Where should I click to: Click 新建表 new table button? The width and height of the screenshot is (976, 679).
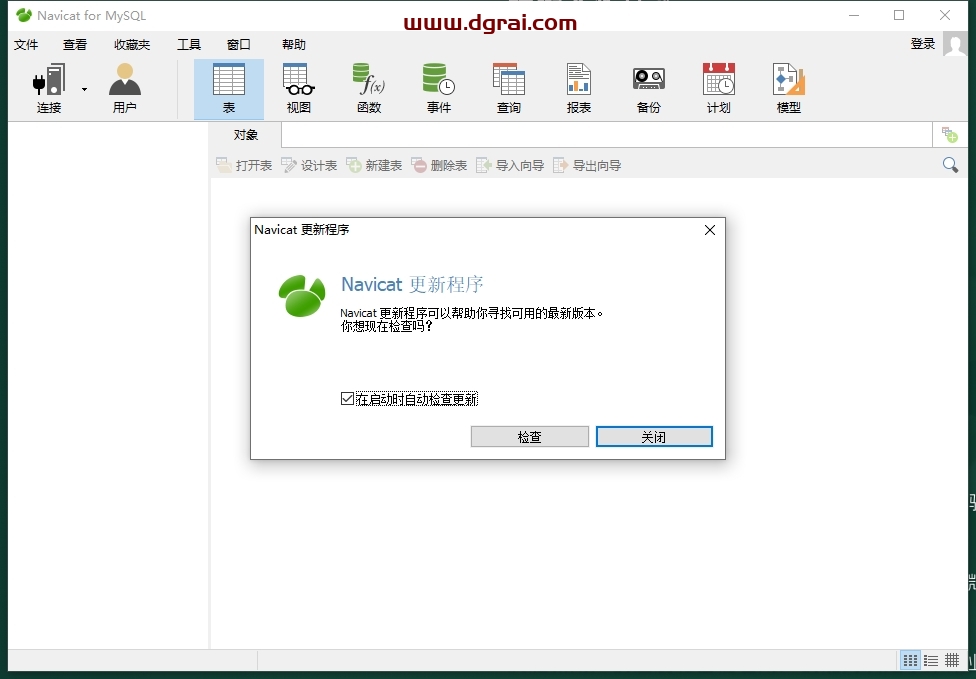[374, 165]
